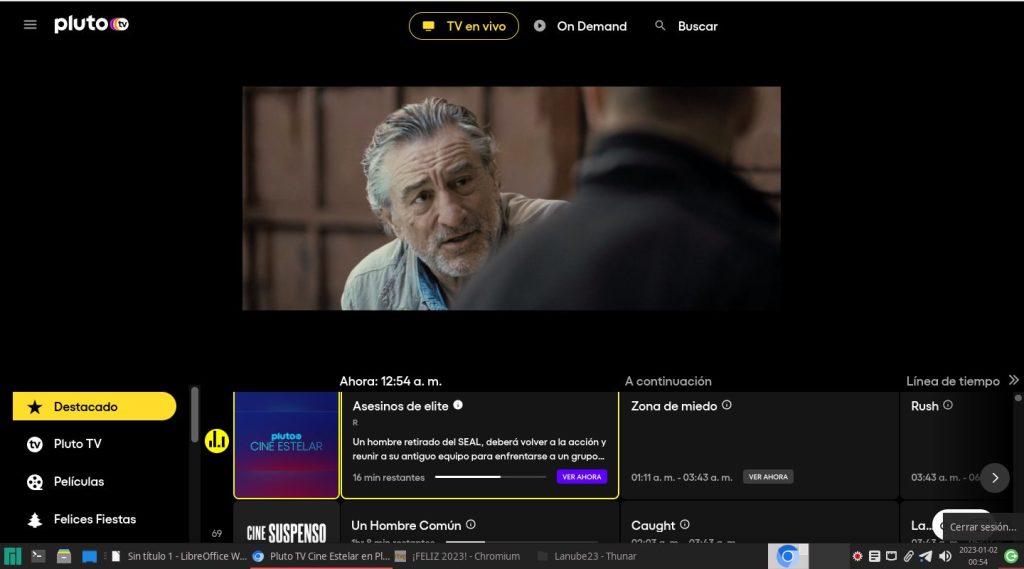Select the Cine Estelar channel thumbnail
The width and height of the screenshot is (1024, 569).
286,445
